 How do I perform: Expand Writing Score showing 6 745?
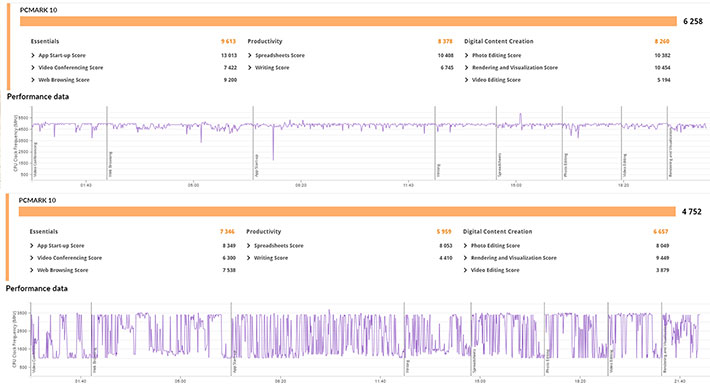(249, 67)
